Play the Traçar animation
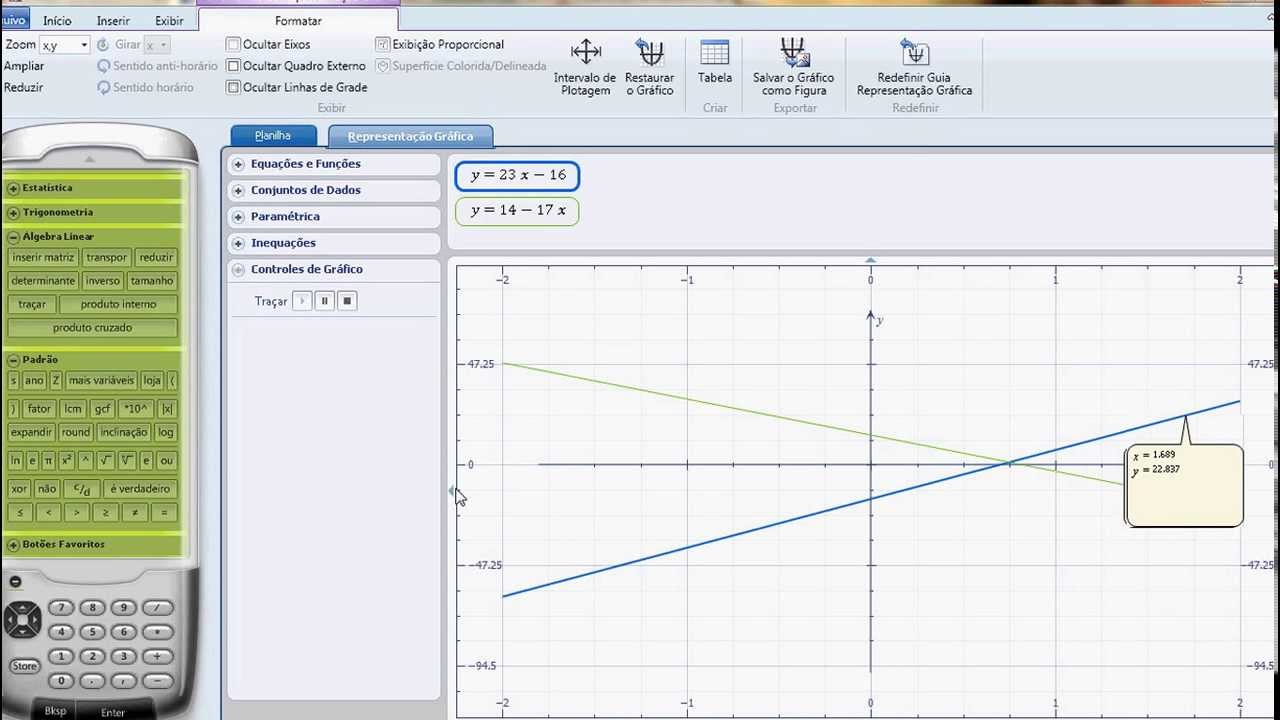Viewport: 1280px width, 720px height. click(x=302, y=301)
